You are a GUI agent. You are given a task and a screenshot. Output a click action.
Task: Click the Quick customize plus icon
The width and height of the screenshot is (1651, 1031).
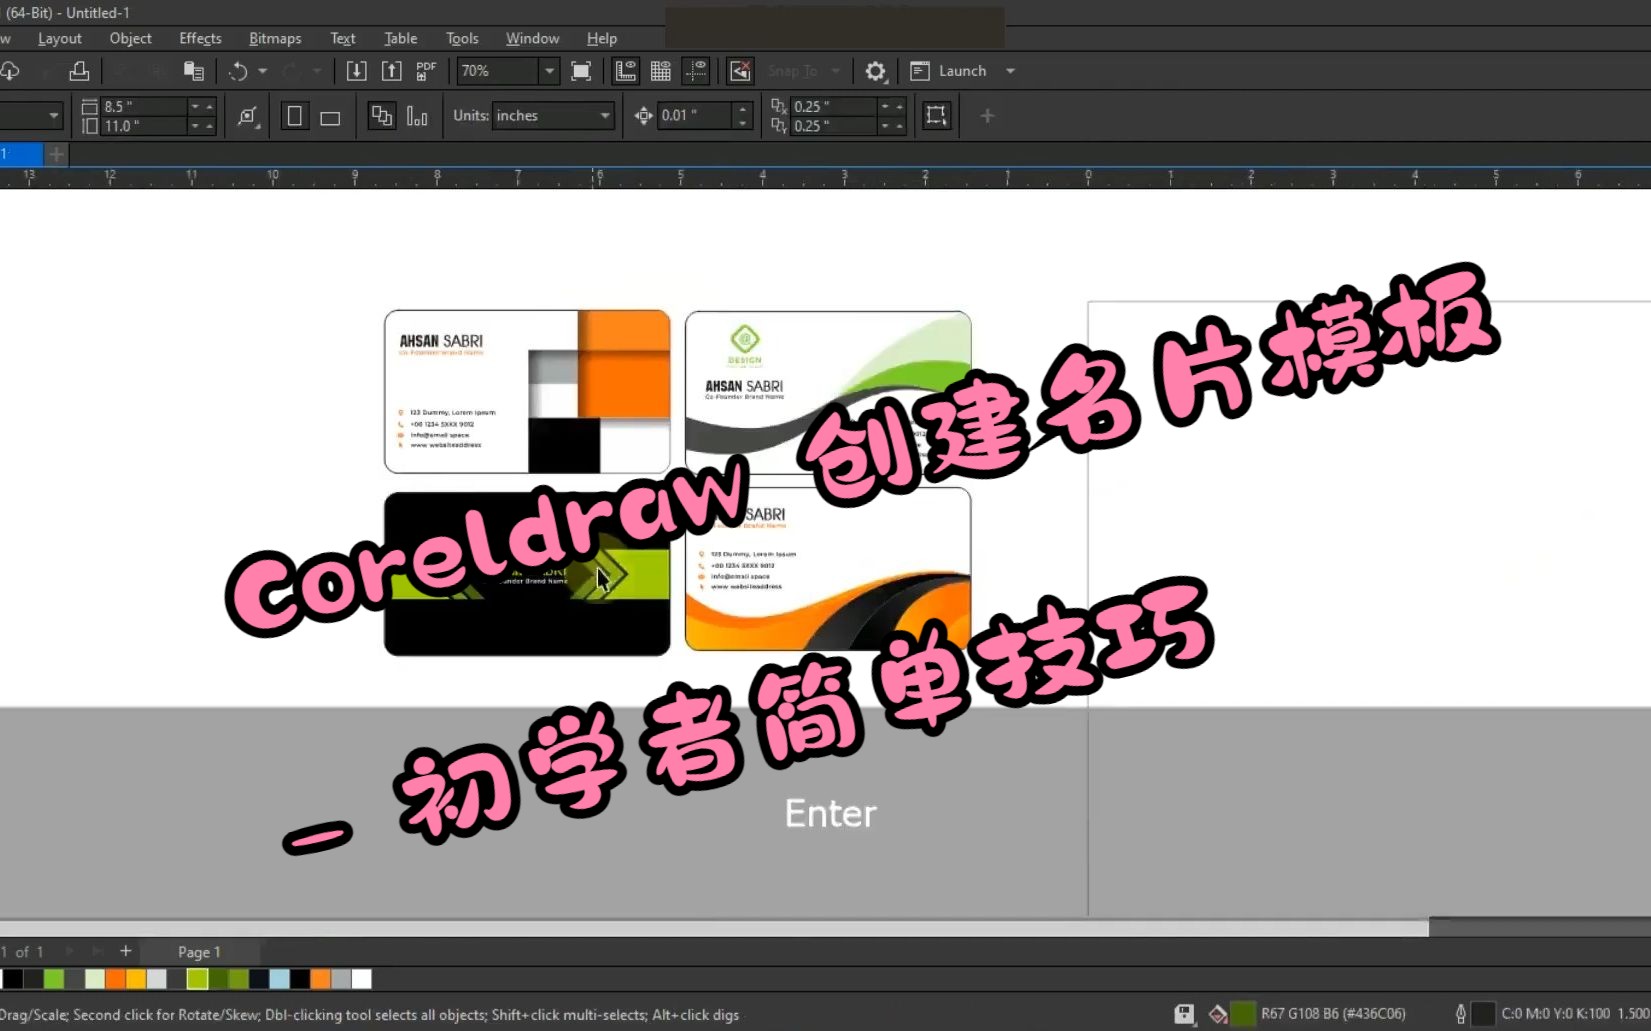click(987, 116)
